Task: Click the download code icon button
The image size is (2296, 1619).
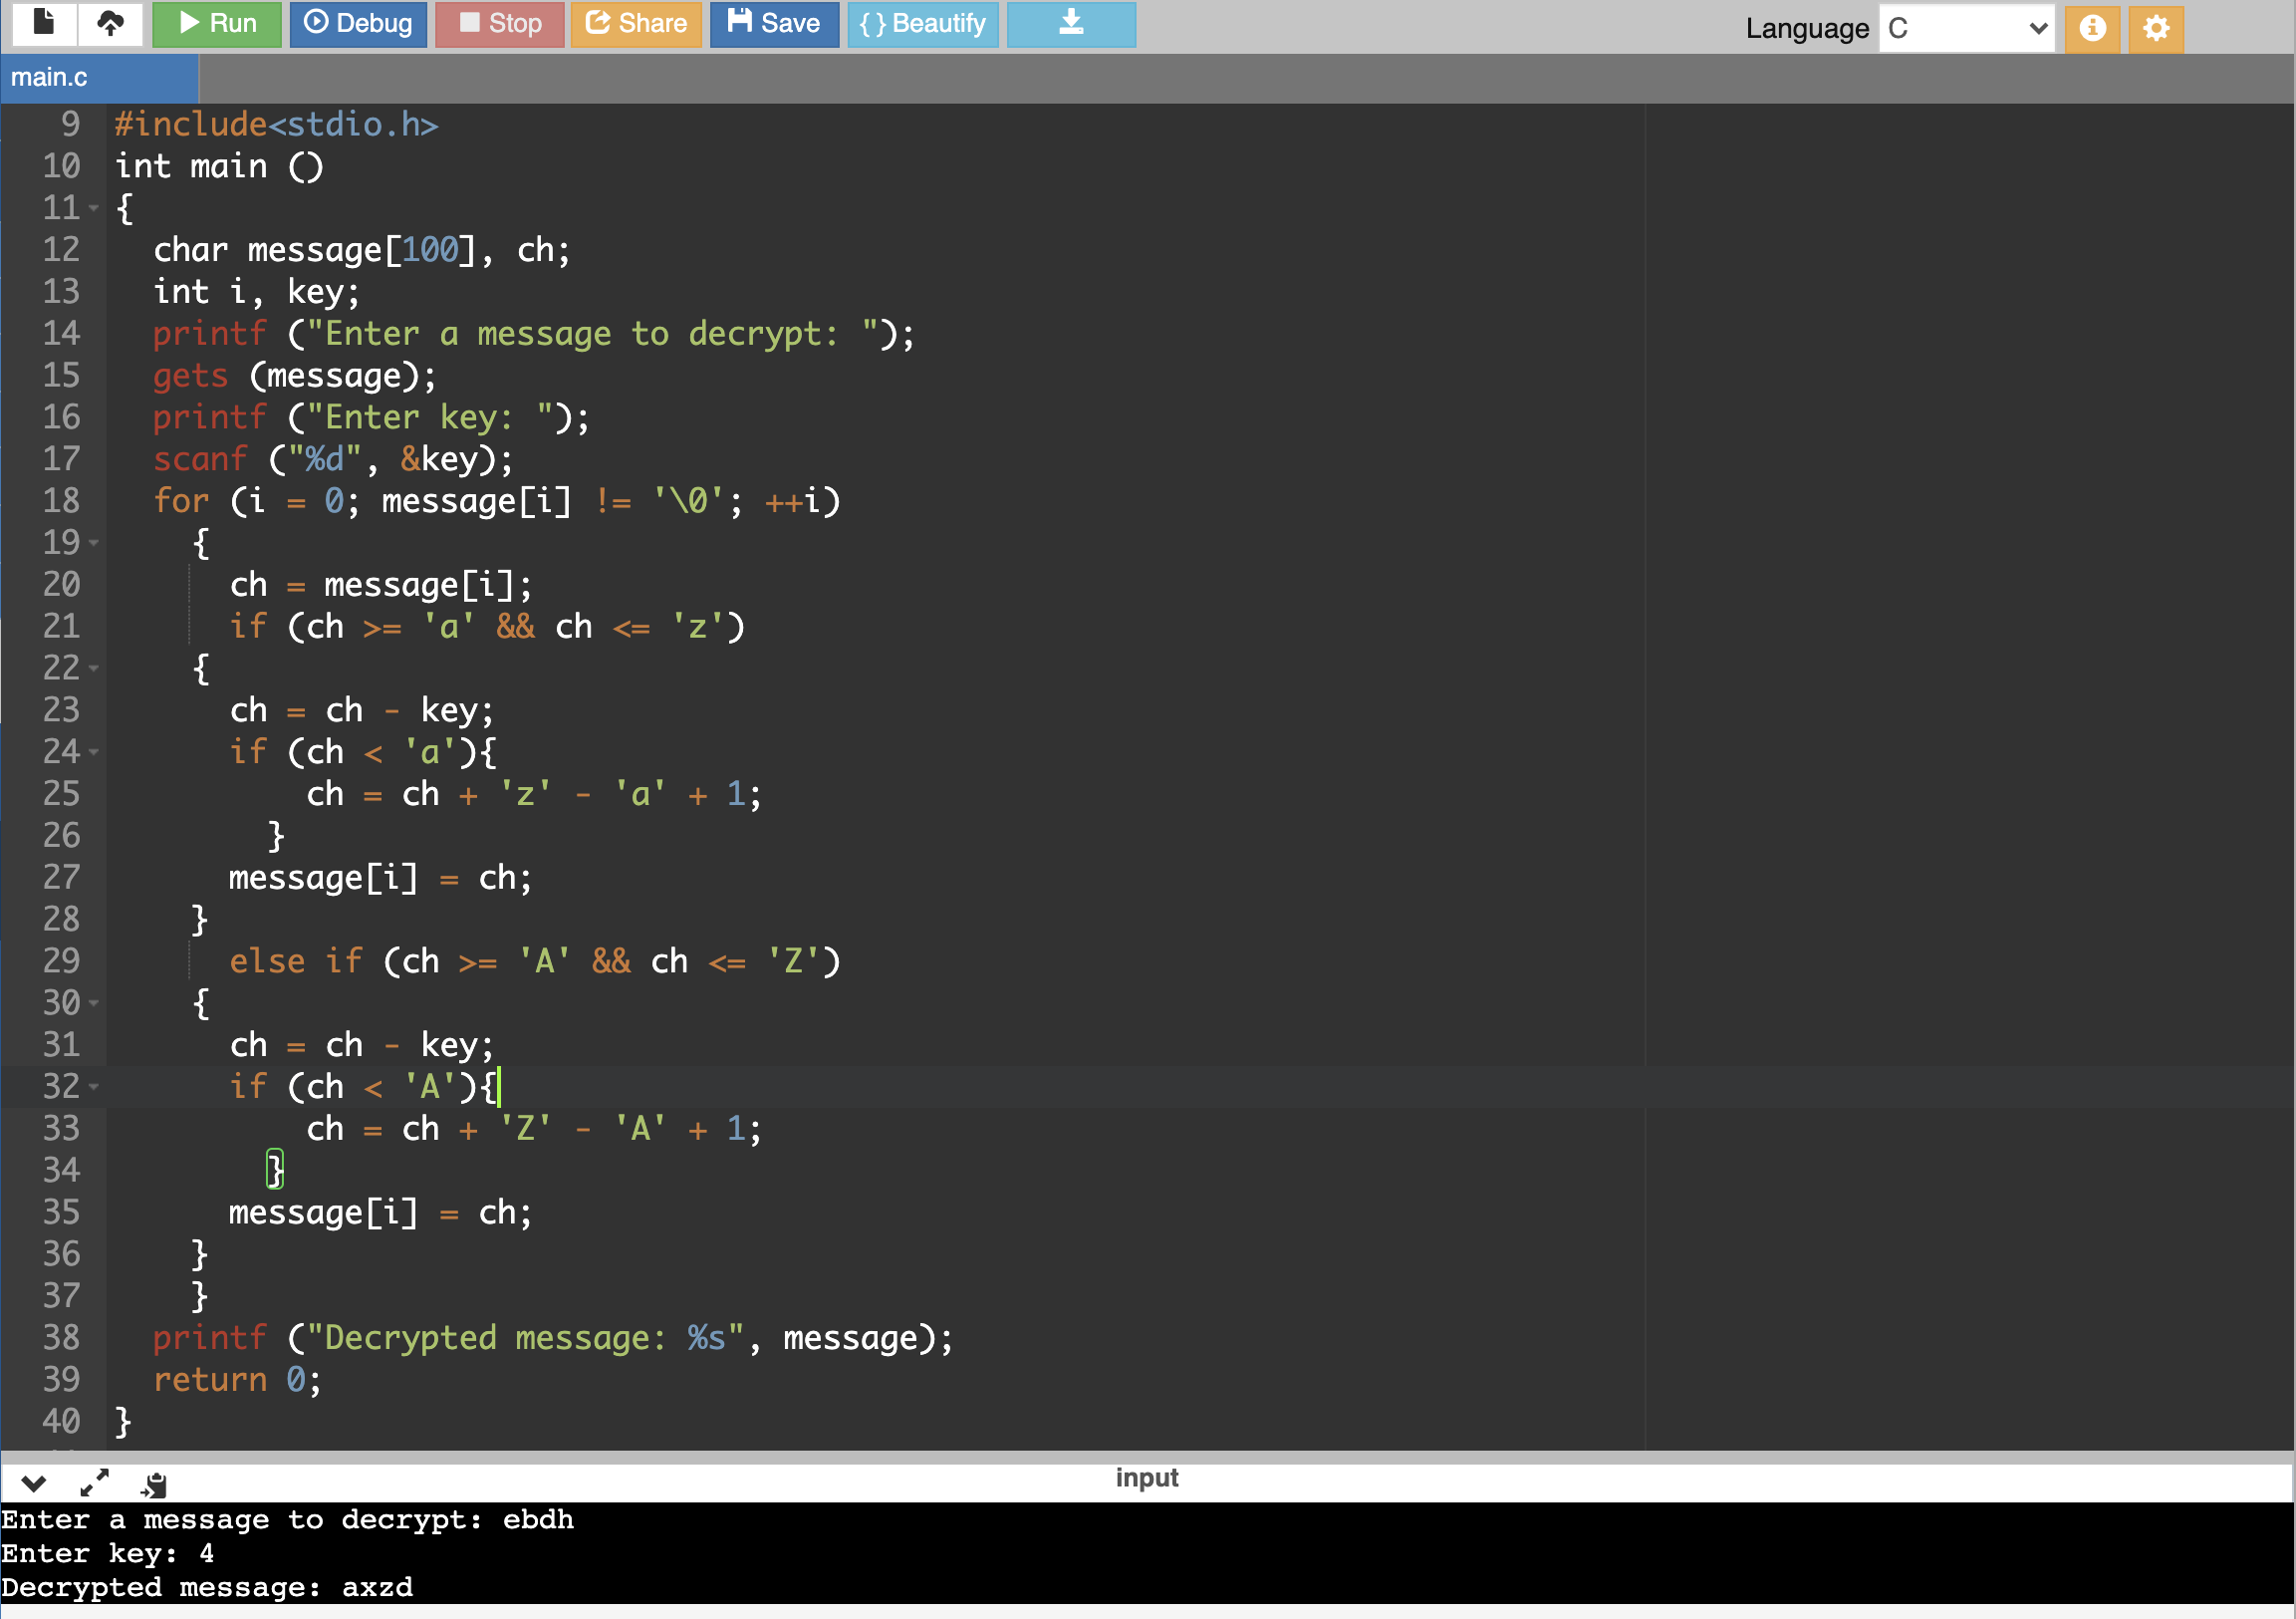Action: [x=1070, y=23]
